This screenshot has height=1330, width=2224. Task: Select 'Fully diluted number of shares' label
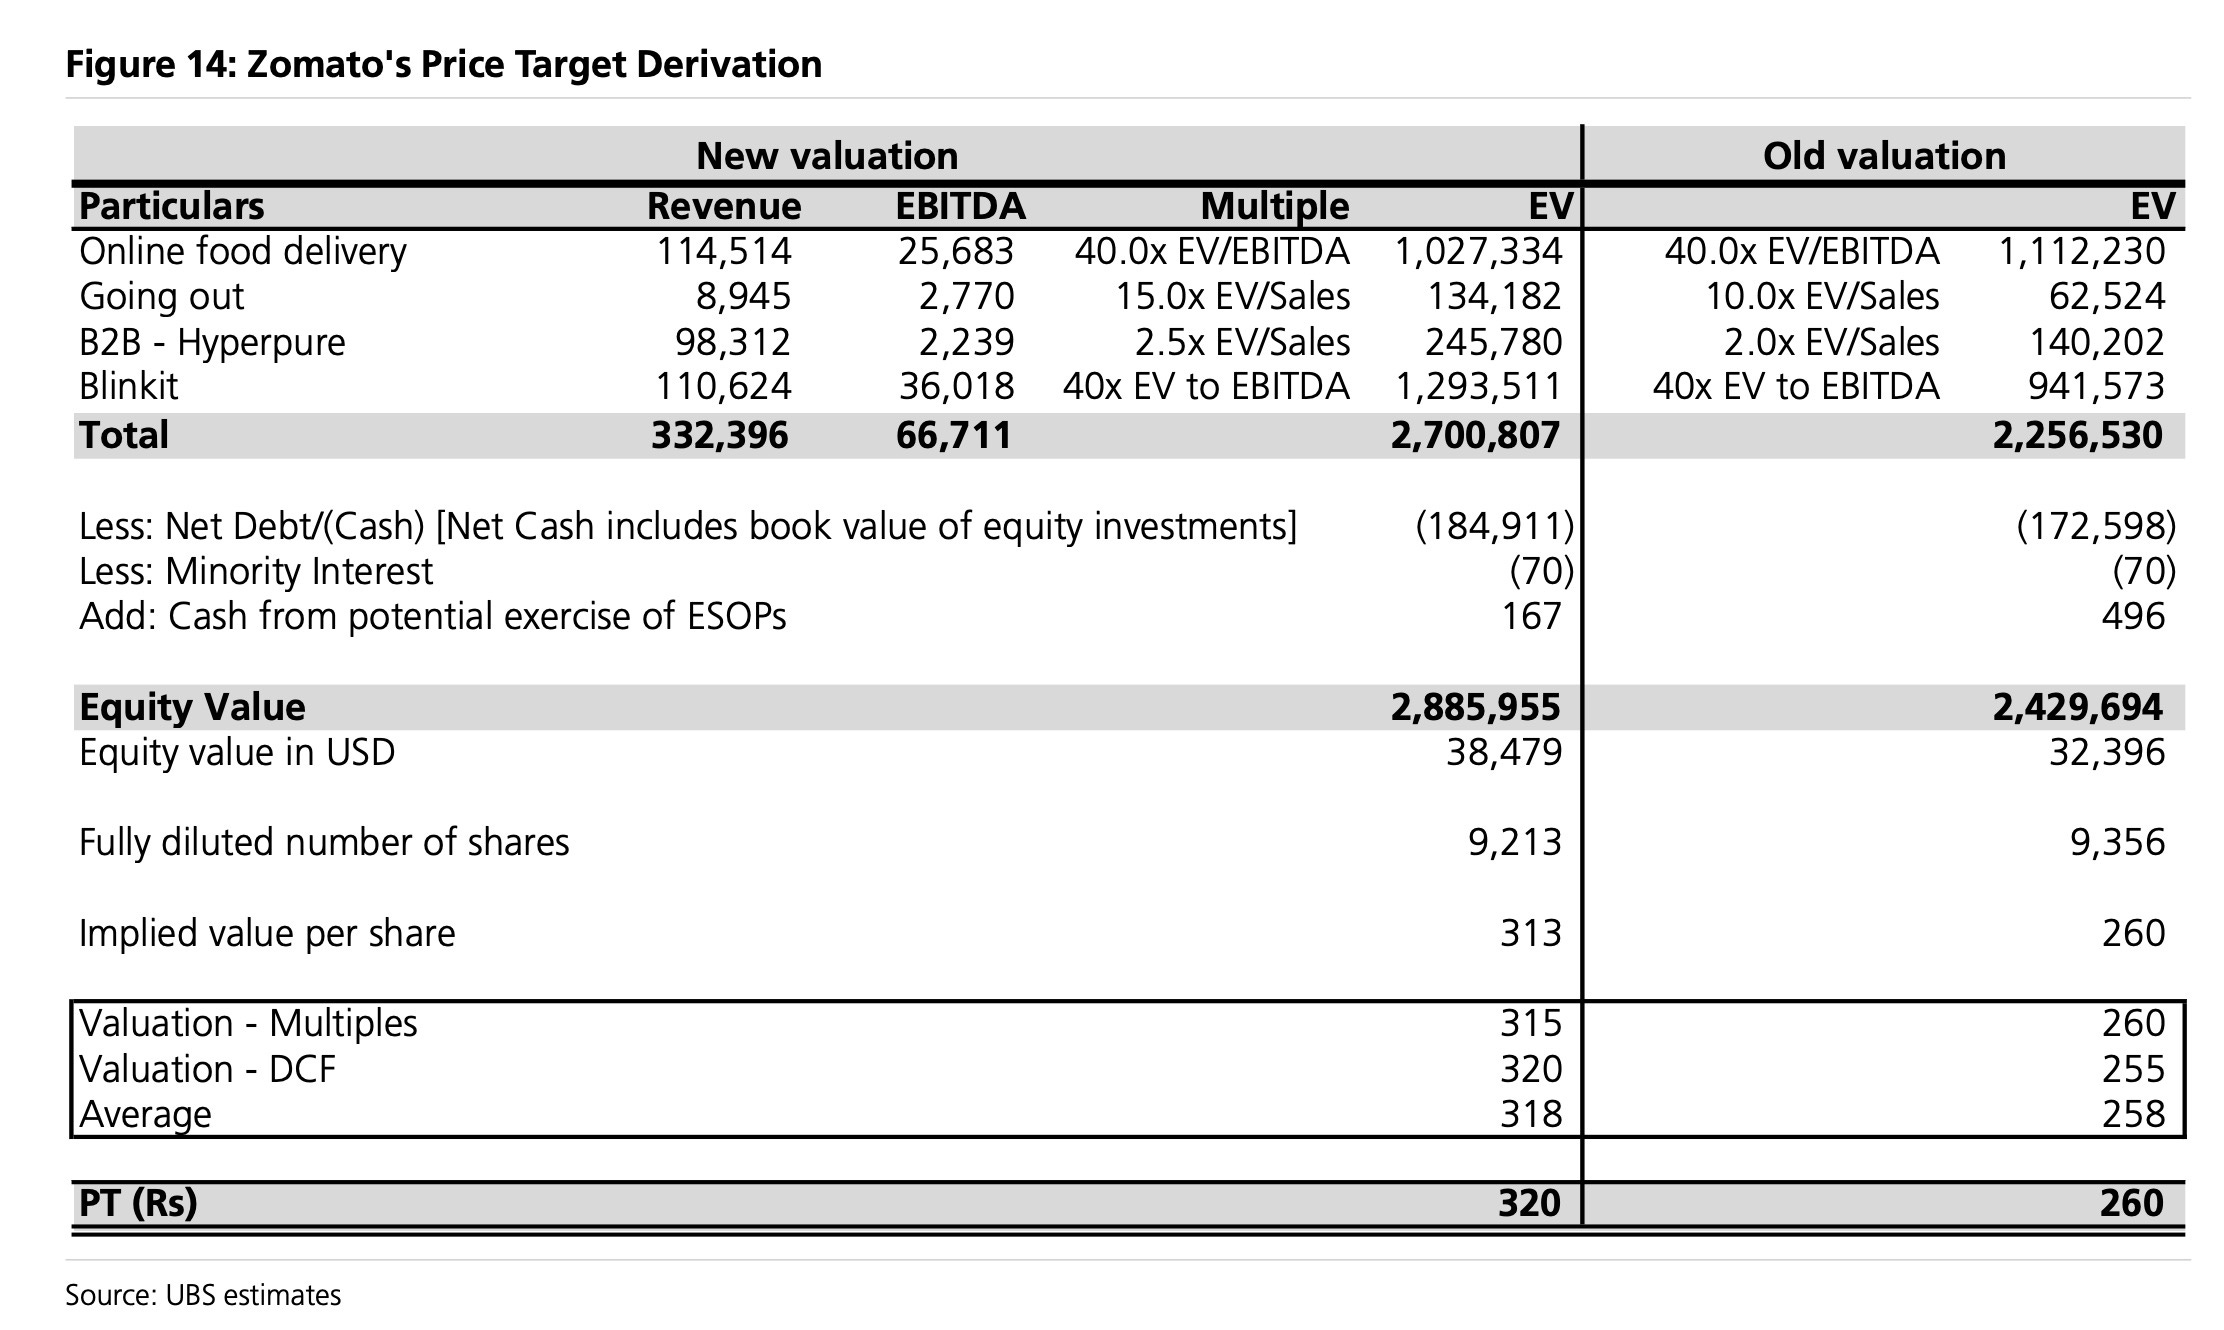coord(324,842)
